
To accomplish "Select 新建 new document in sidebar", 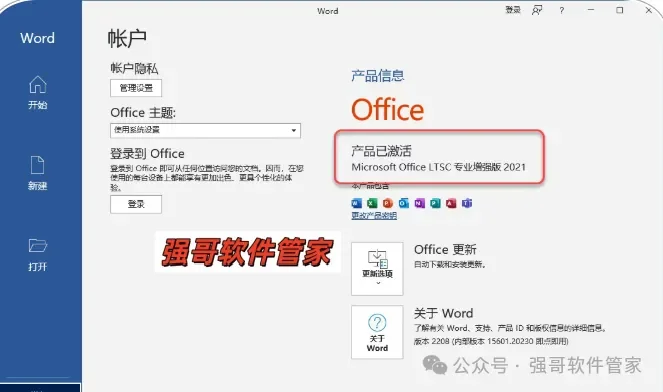I will (x=38, y=173).
